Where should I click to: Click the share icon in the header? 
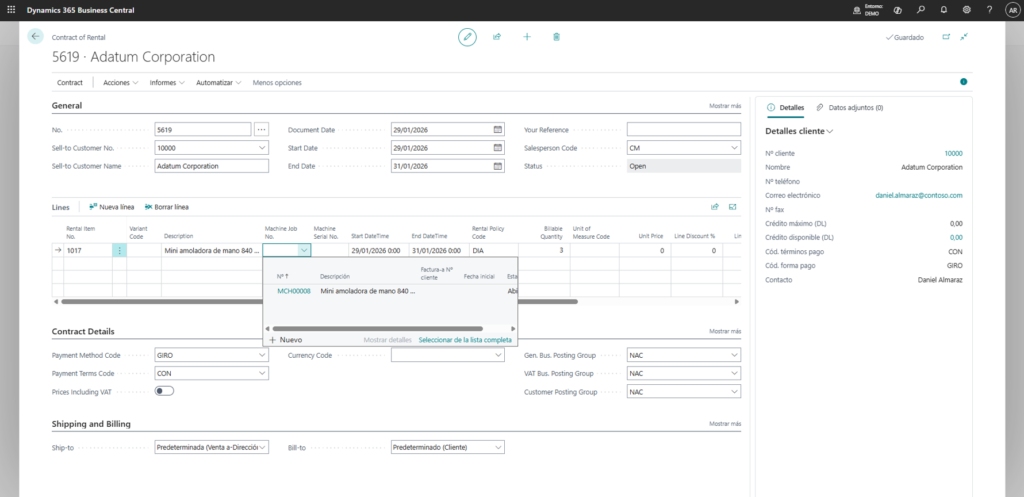click(x=497, y=37)
